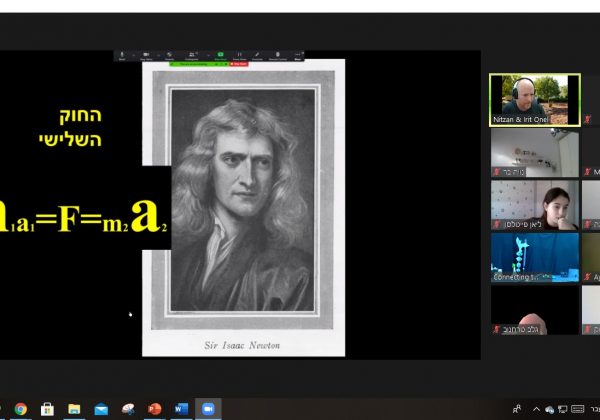Screen dimensions: 600x420
Task: Click the green New Share icon
Action: [x=220, y=55]
